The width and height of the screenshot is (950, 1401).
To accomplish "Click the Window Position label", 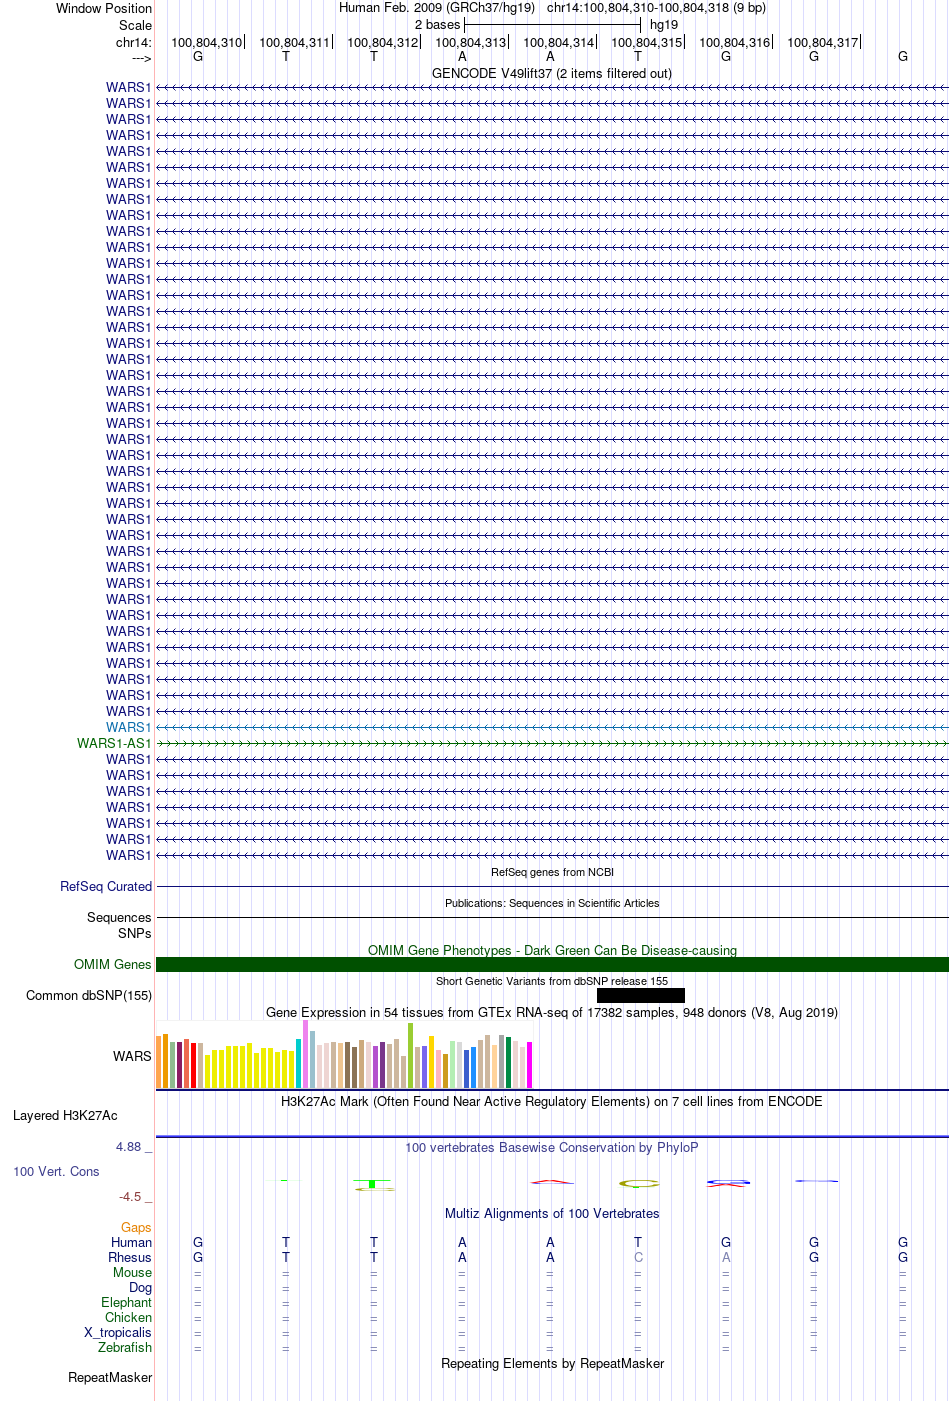I will click(104, 8).
